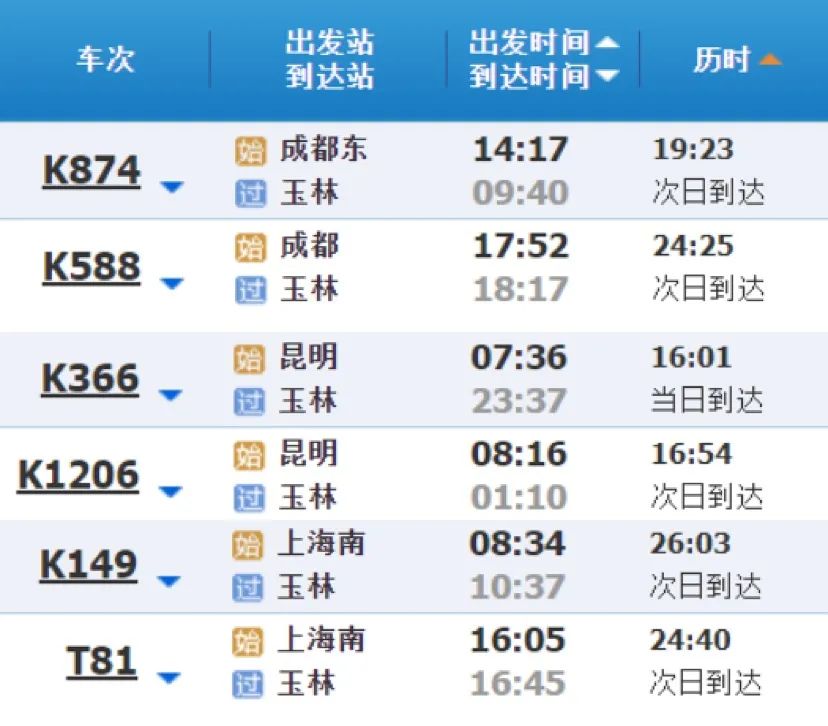The height and width of the screenshot is (726, 828).
Task: Open train number T81 link
Action: [101, 661]
